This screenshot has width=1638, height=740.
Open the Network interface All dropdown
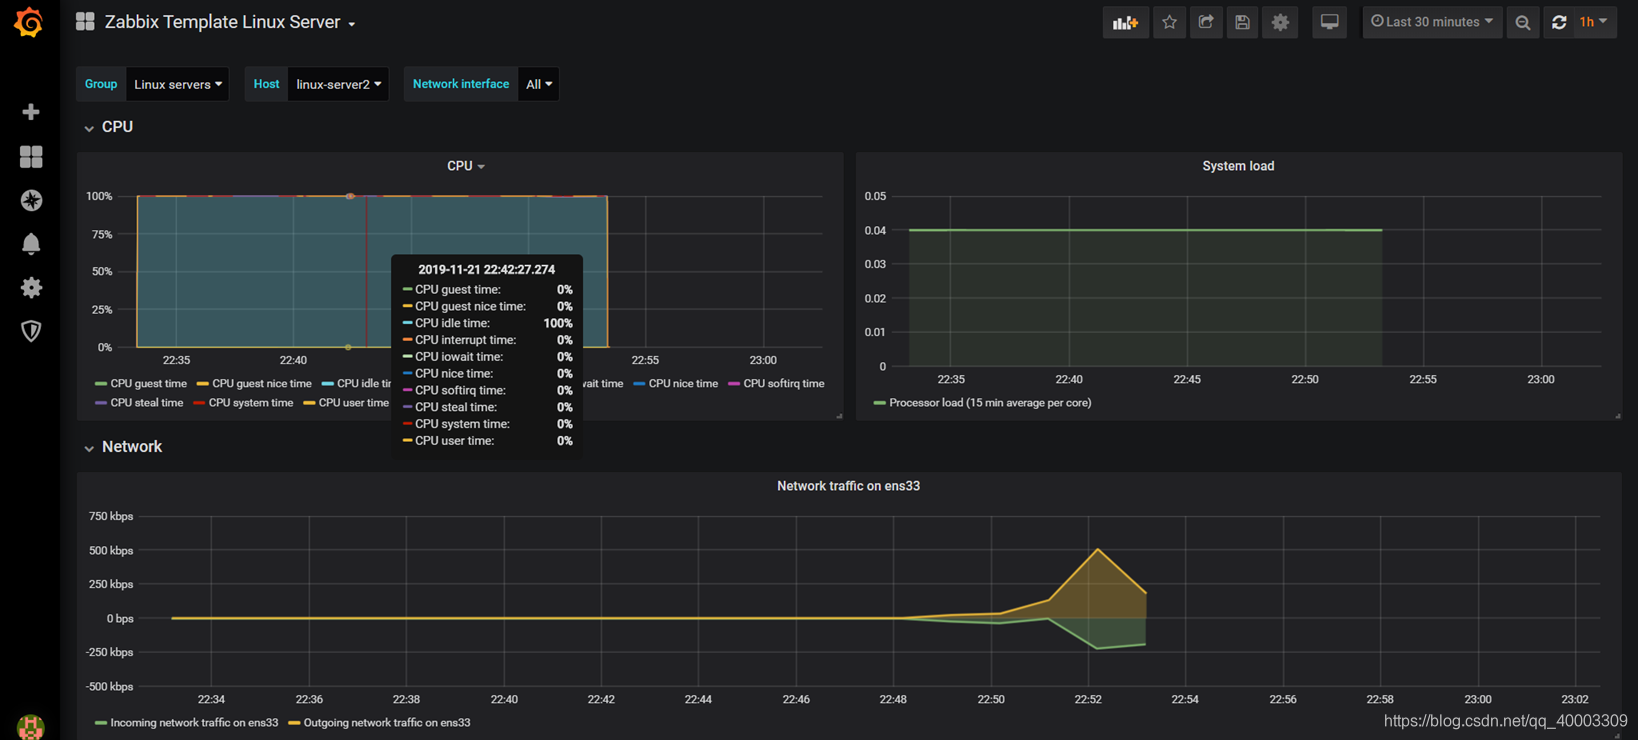point(539,84)
